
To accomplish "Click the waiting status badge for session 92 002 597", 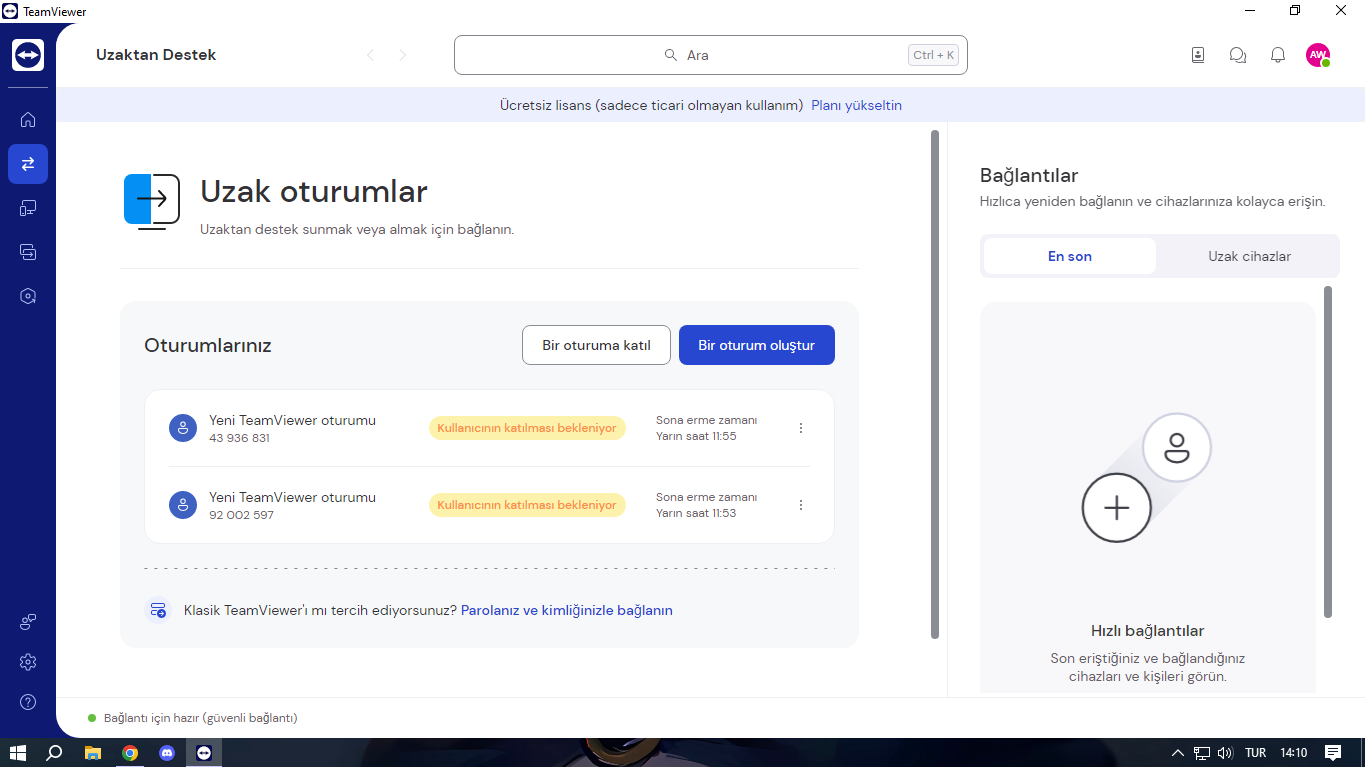I will point(527,505).
